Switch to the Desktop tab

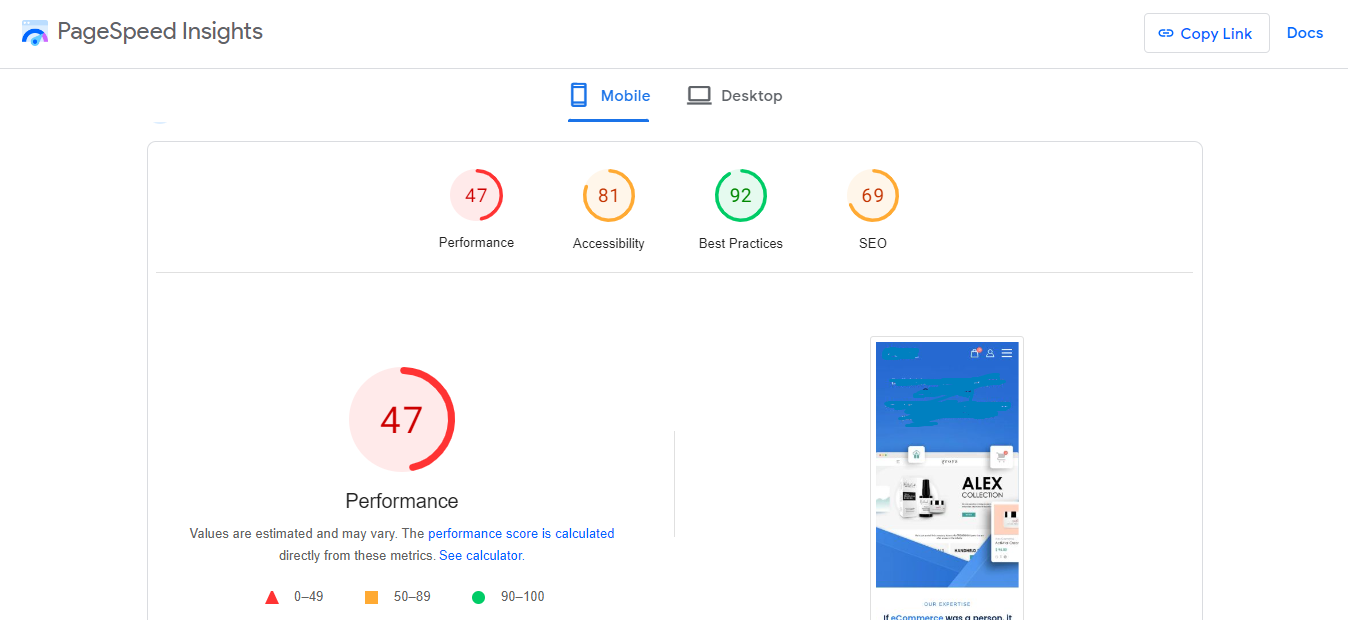coord(735,96)
